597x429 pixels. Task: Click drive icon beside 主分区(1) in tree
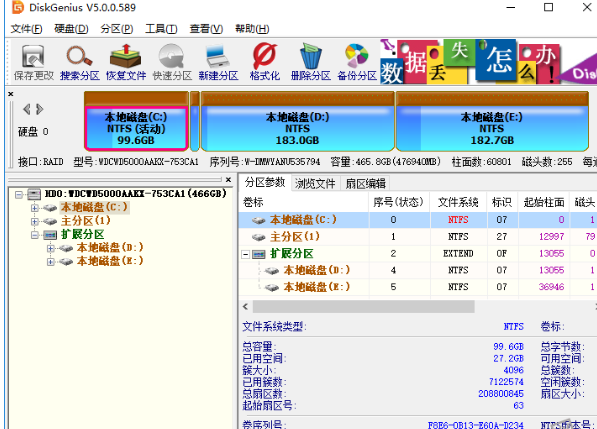tap(49, 221)
